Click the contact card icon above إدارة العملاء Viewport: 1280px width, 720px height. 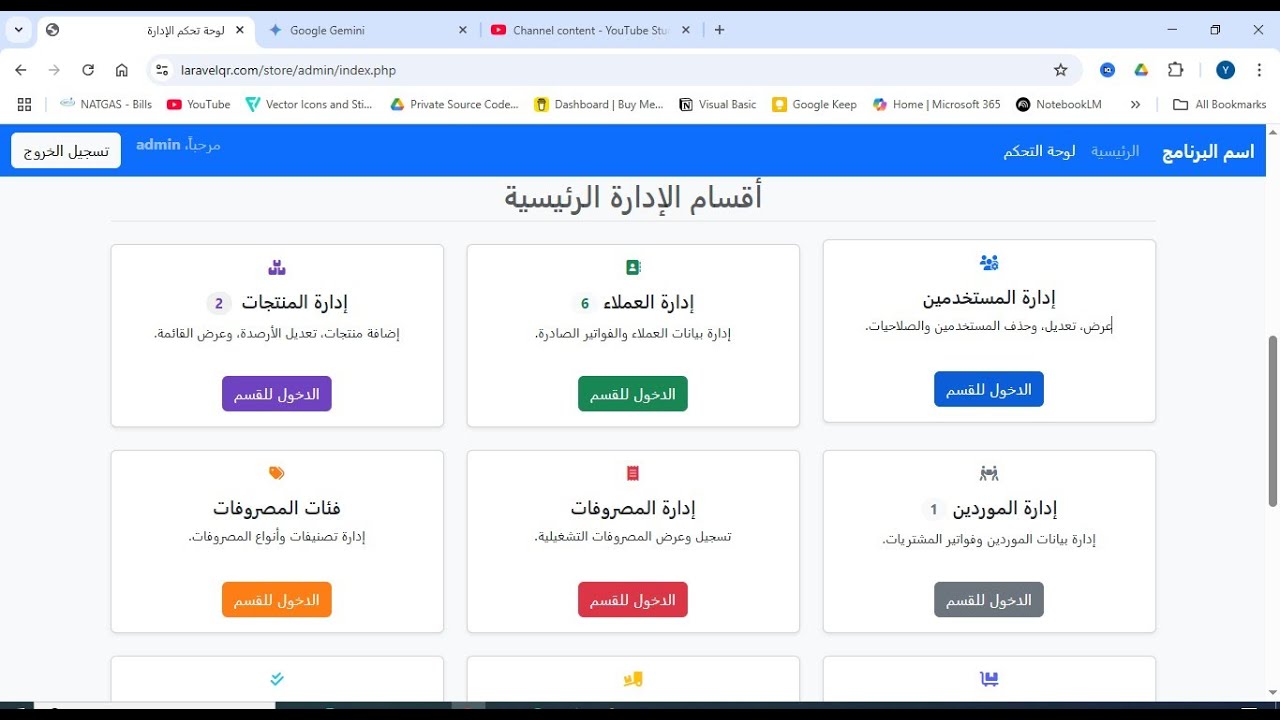point(633,267)
